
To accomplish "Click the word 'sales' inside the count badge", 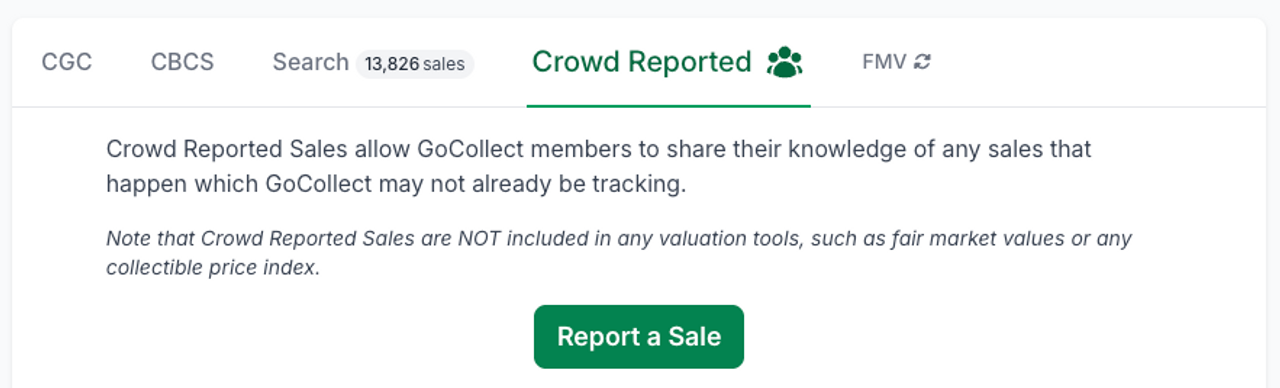I will point(444,64).
